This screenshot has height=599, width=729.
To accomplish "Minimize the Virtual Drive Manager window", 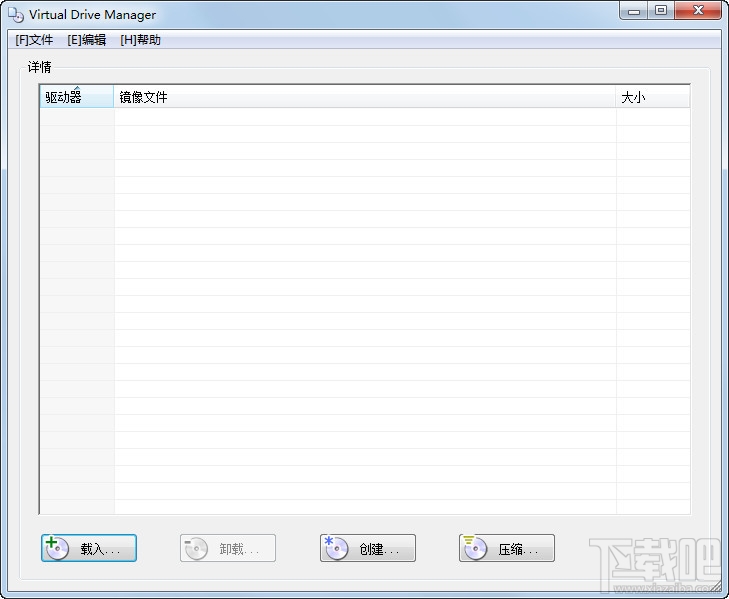I will pyautogui.click(x=634, y=11).
